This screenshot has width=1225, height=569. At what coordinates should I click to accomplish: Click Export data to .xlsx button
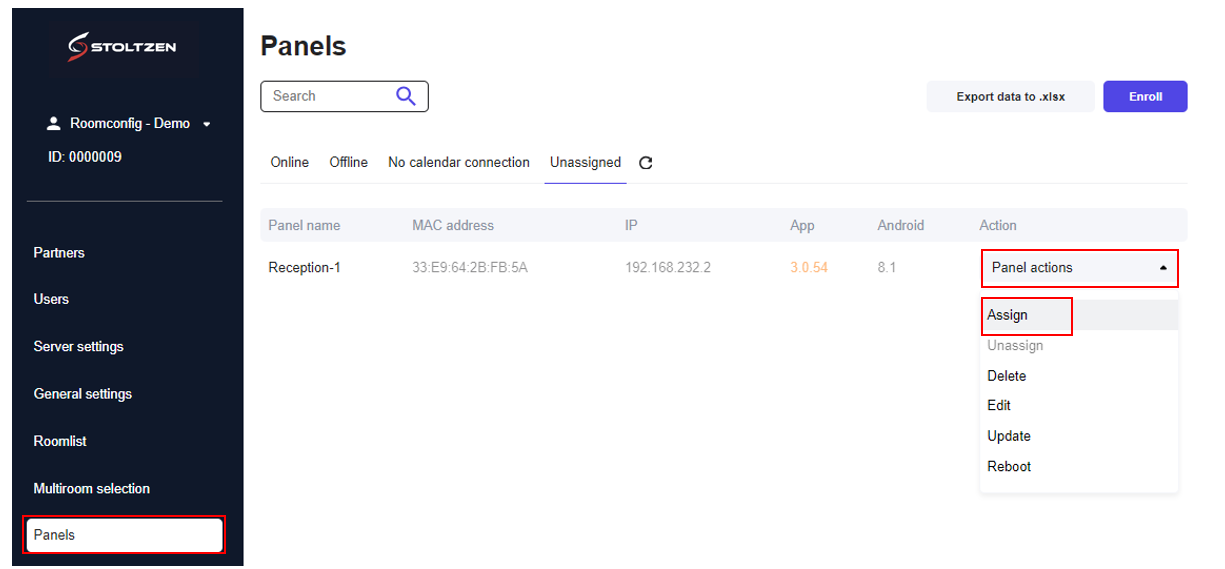(x=1010, y=97)
